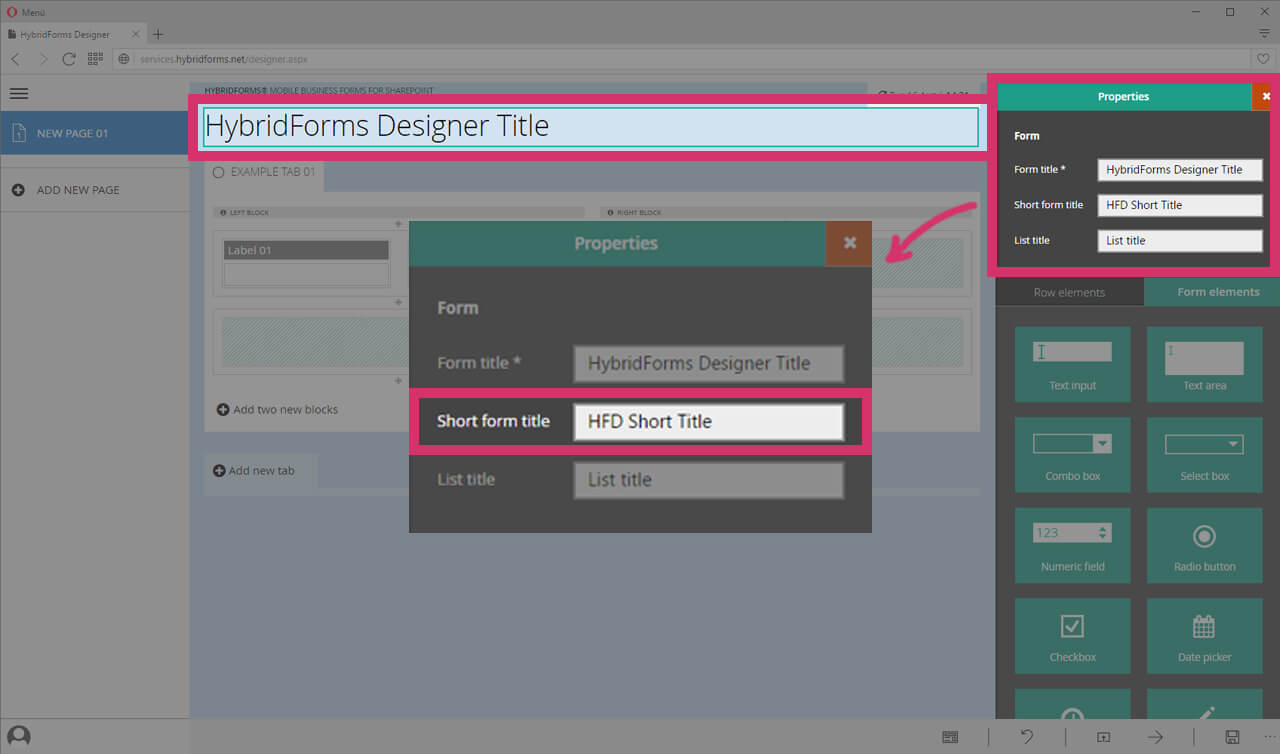Select the EXAMPLE TAB 01 radio circle

pos(218,171)
